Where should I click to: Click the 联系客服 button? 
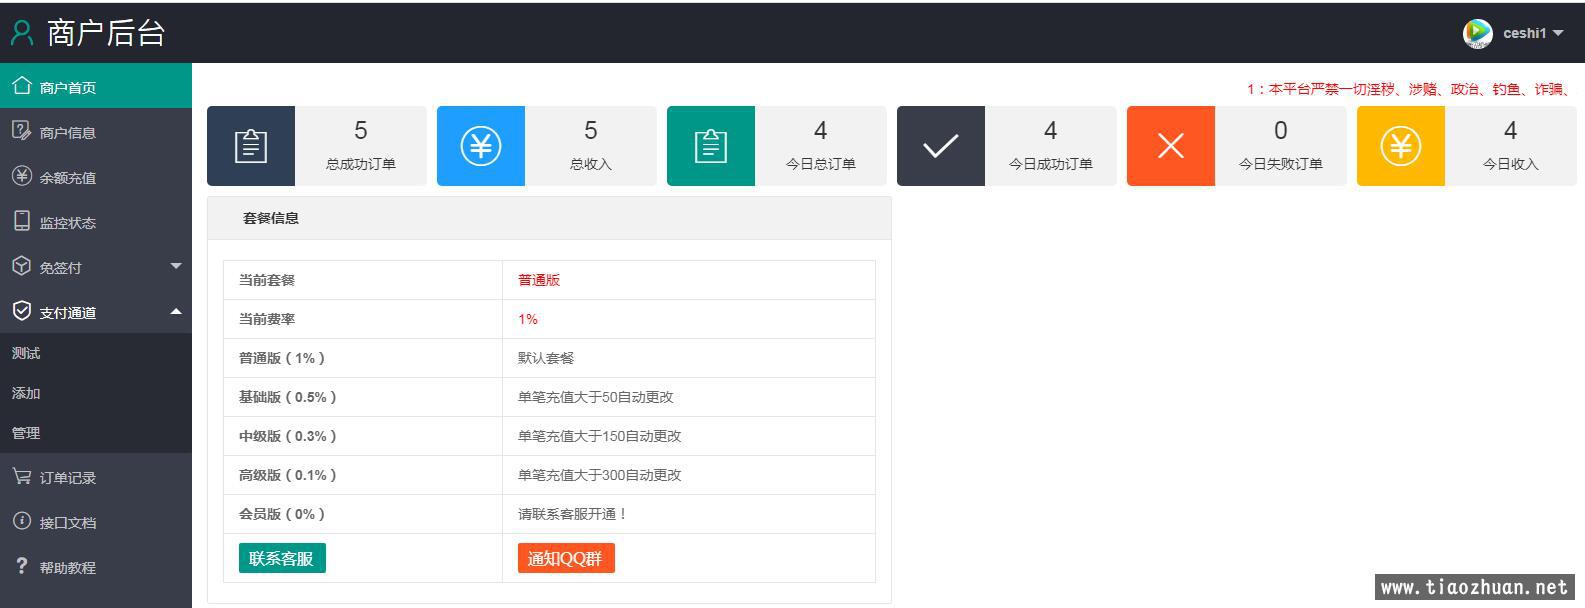coord(282,558)
